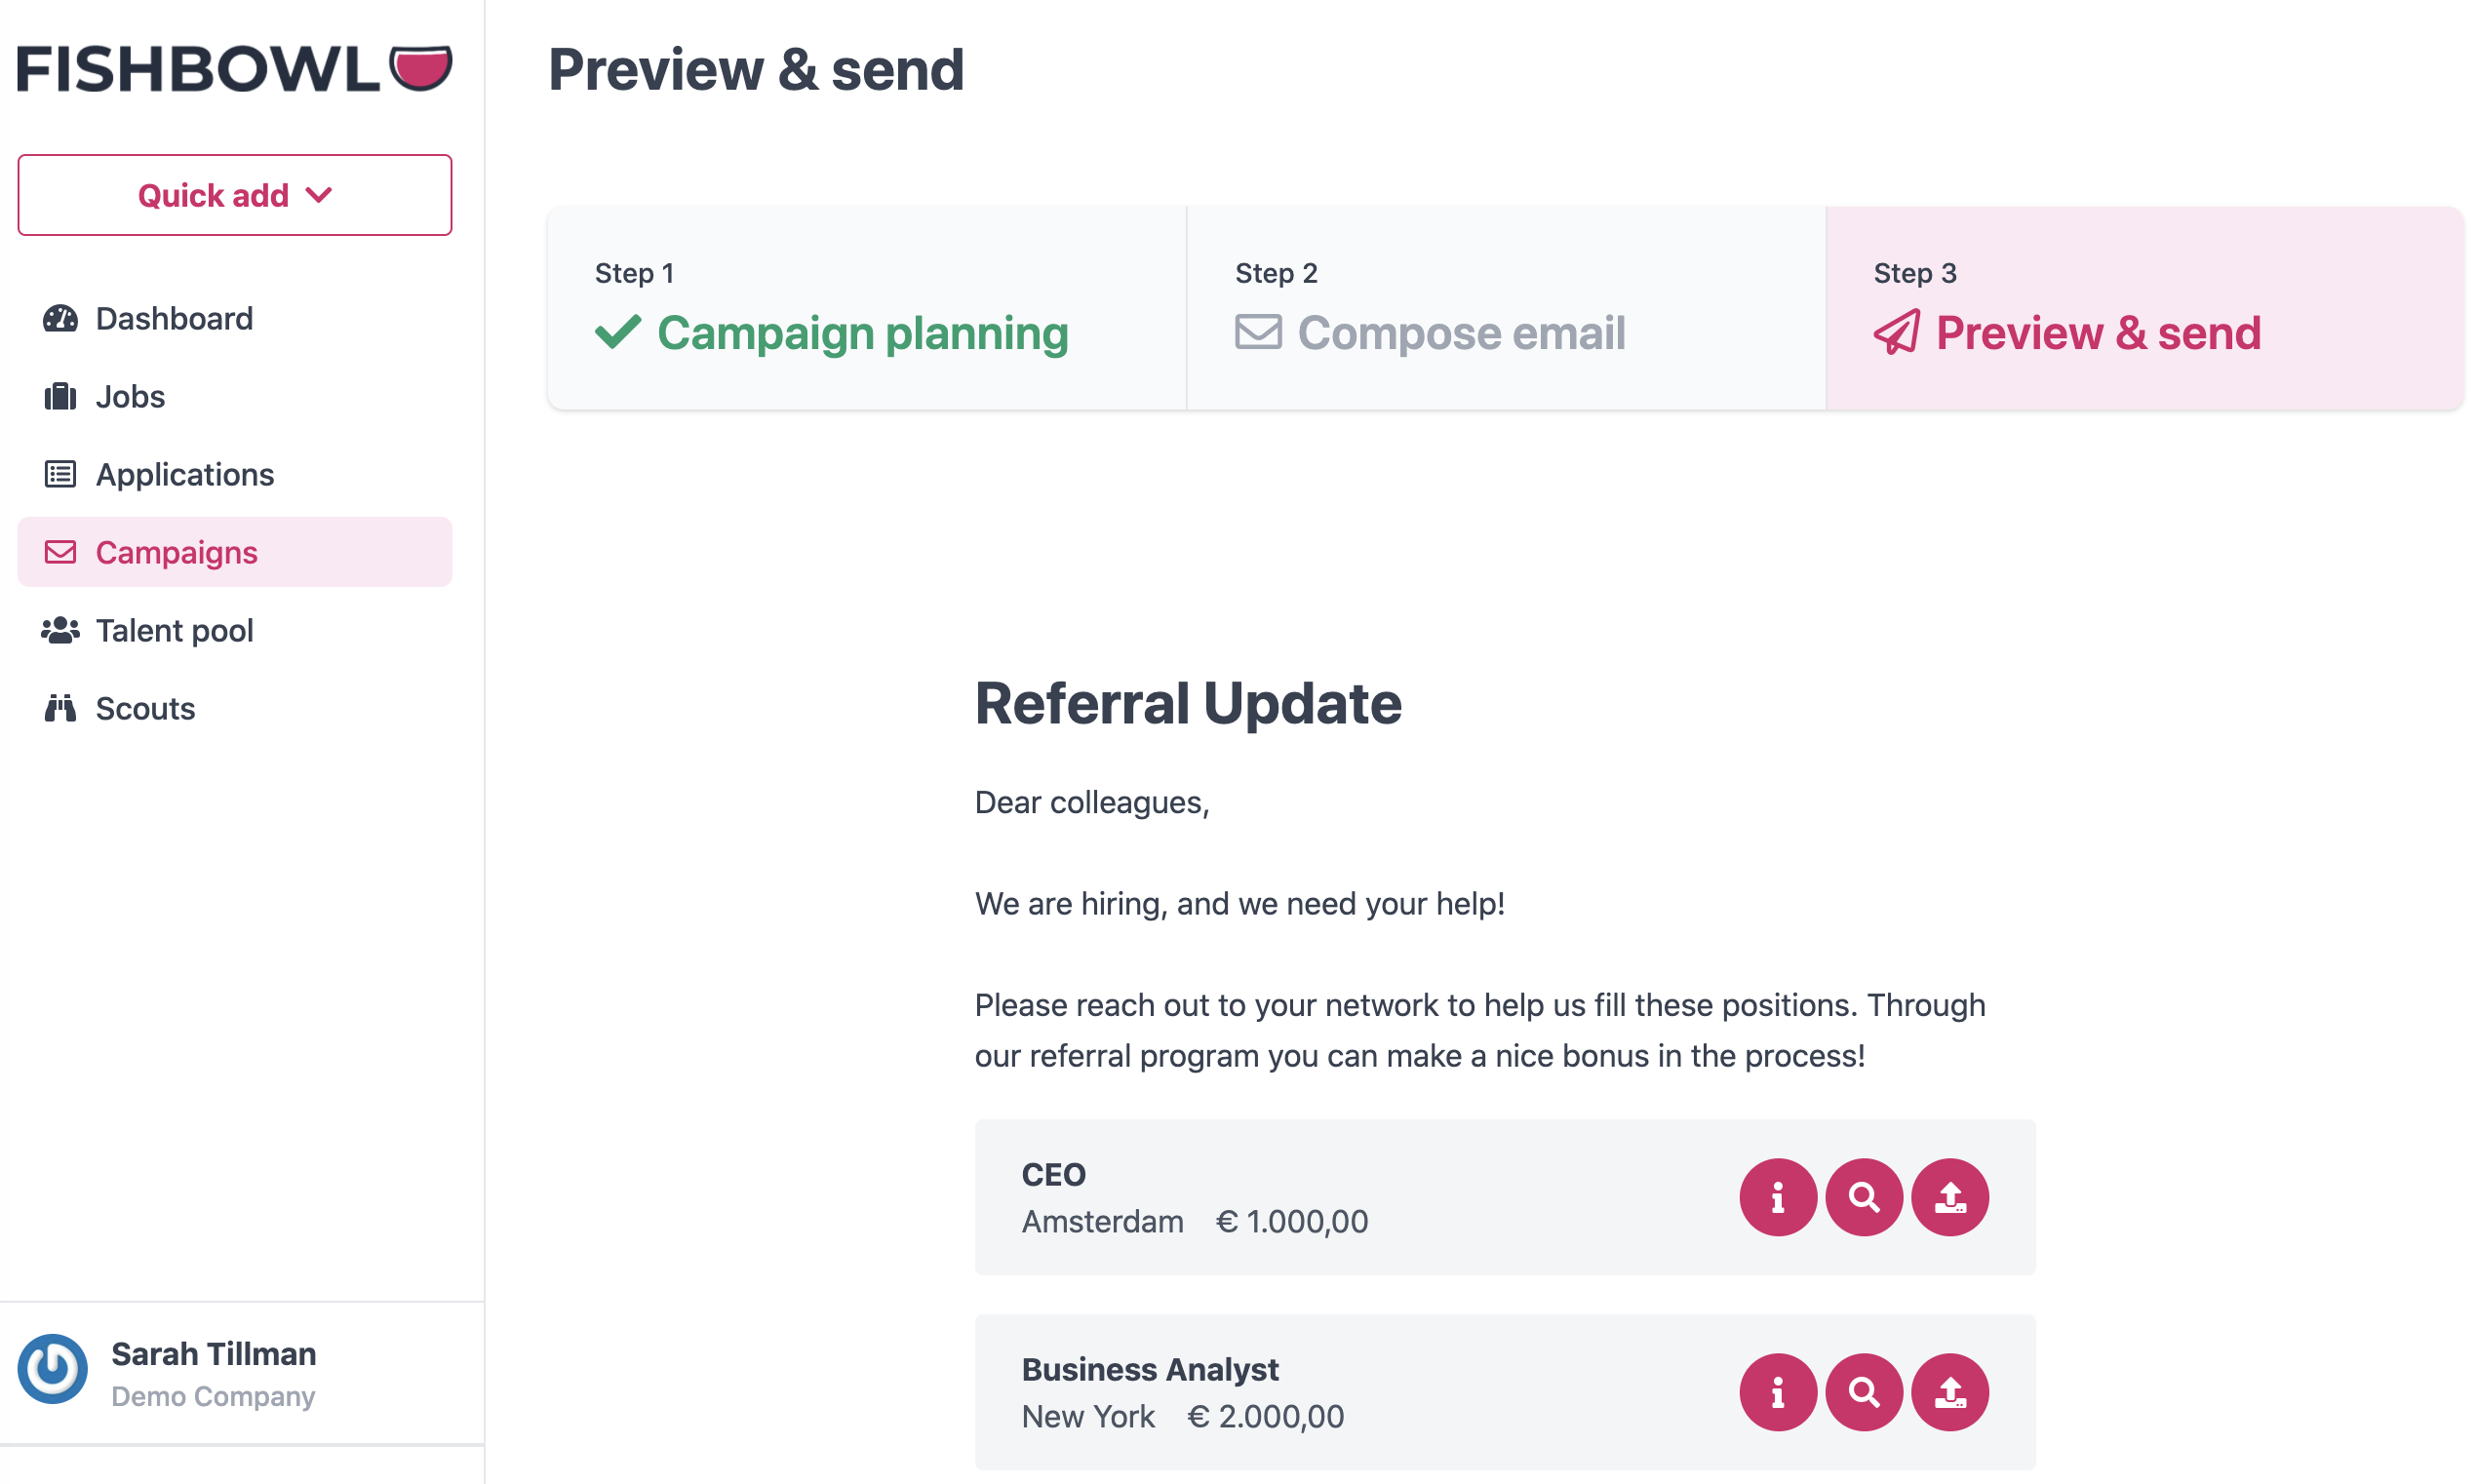The height and width of the screenshot is (1484, 2477).
Task: Click the info icon on CEO job card
Action: point(1777,1197)
